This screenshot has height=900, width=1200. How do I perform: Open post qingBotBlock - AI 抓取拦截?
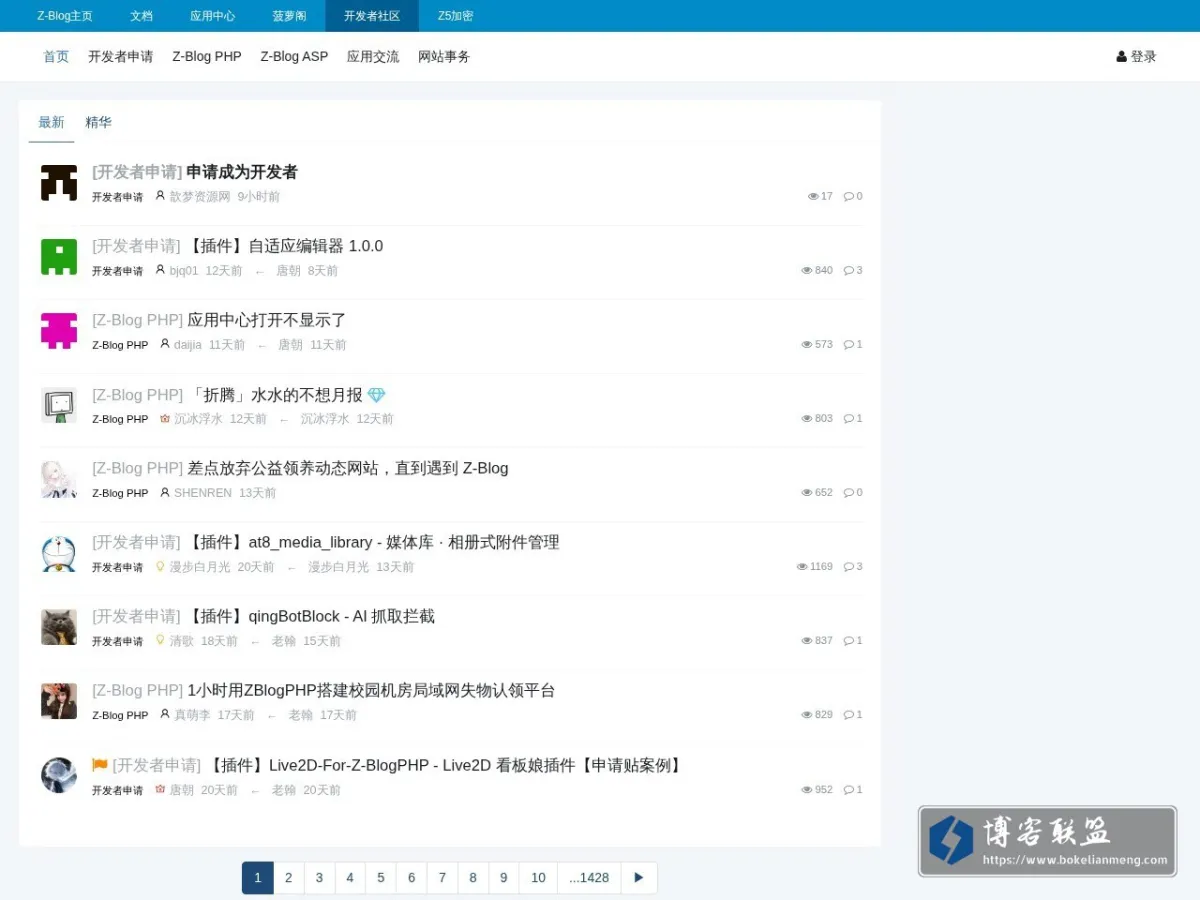311,616
